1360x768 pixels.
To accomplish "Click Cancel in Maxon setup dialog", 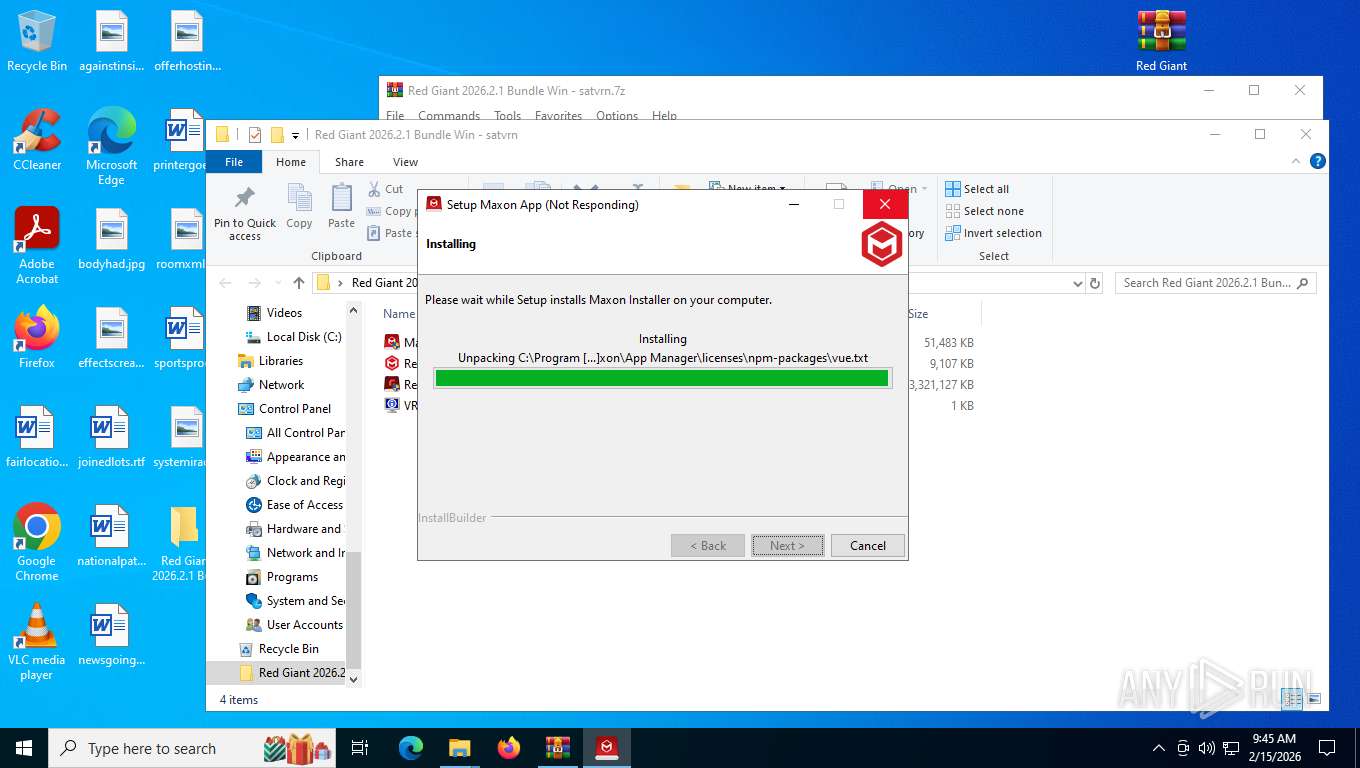I will [x=868, y=546].
